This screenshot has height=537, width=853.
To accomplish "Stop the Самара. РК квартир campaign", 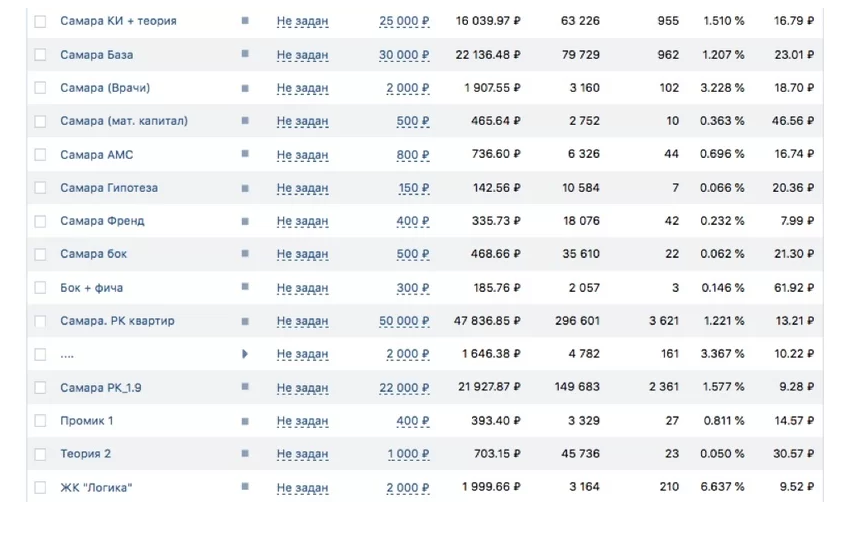I will 245,321.
